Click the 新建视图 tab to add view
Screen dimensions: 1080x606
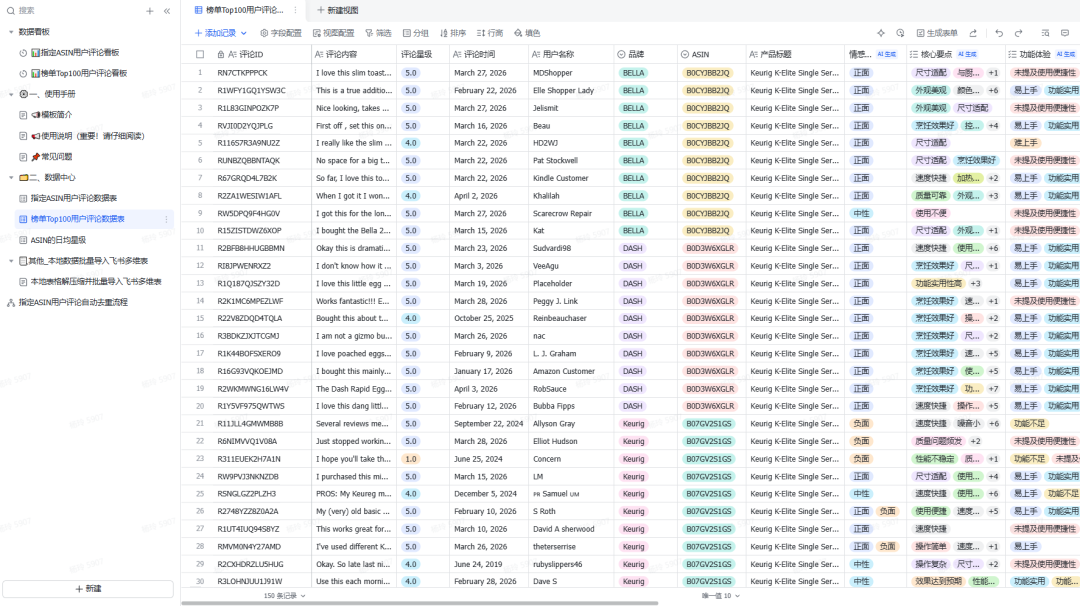(x=337, y=10)
